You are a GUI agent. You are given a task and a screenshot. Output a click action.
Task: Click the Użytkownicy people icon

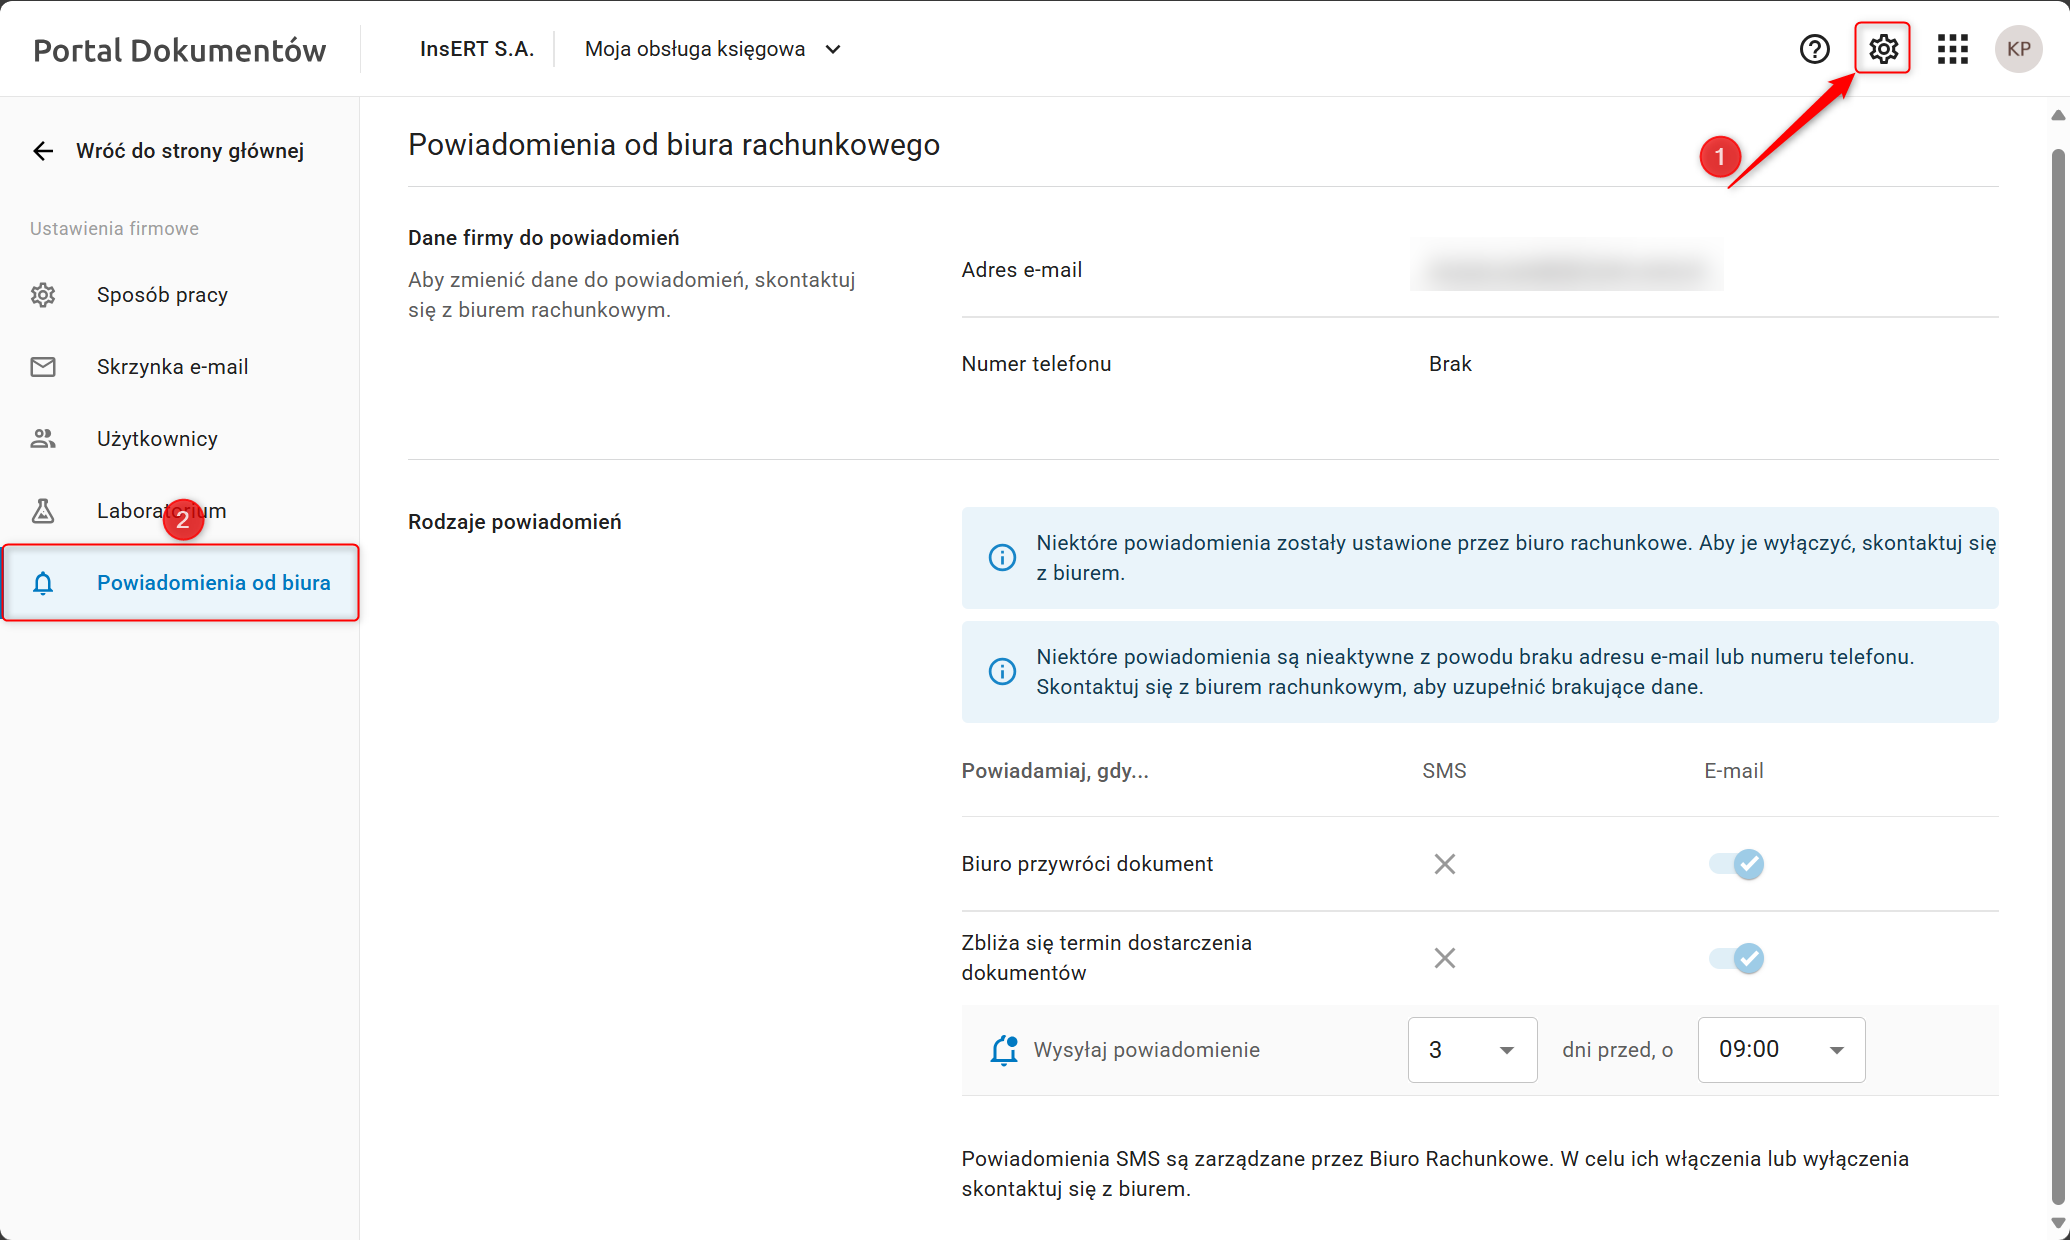(x=43, y=439)
